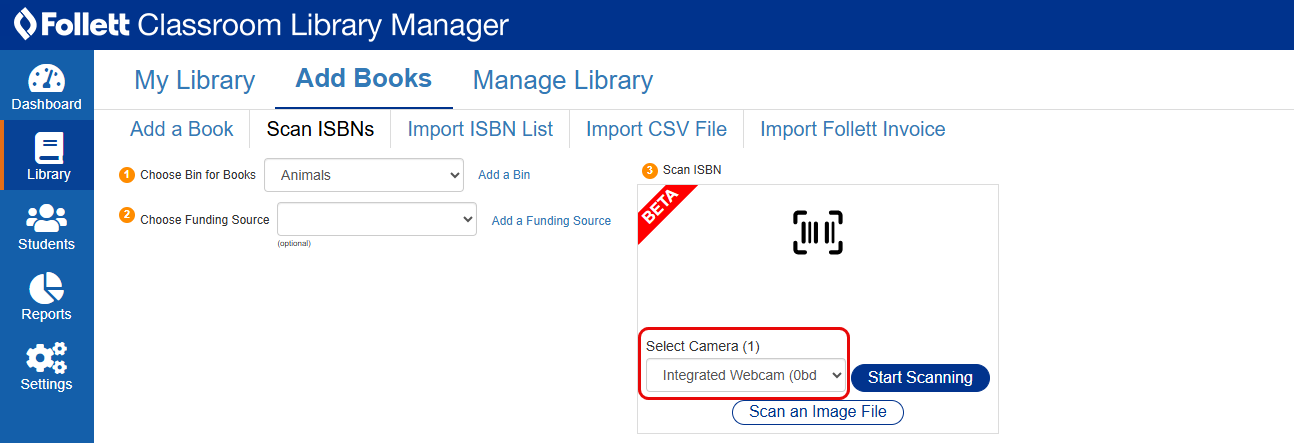Click the Scan an Image File button
1294x443 pixels.
pyautogui.click(x=817, y=411)
